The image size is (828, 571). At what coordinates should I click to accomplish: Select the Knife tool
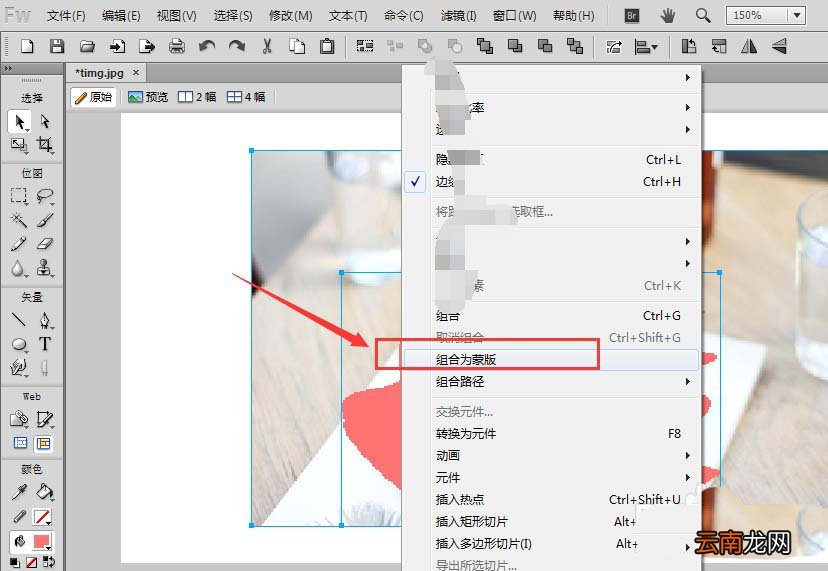click(45, 367)
